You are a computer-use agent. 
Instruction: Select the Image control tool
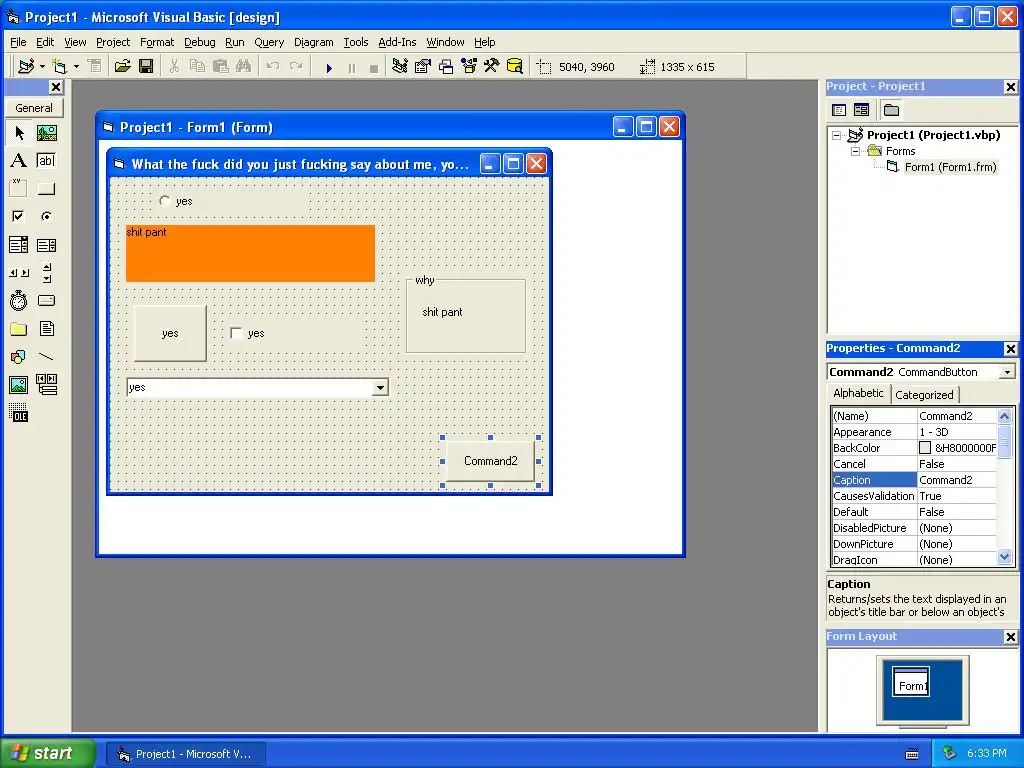(x=19, y=385)
